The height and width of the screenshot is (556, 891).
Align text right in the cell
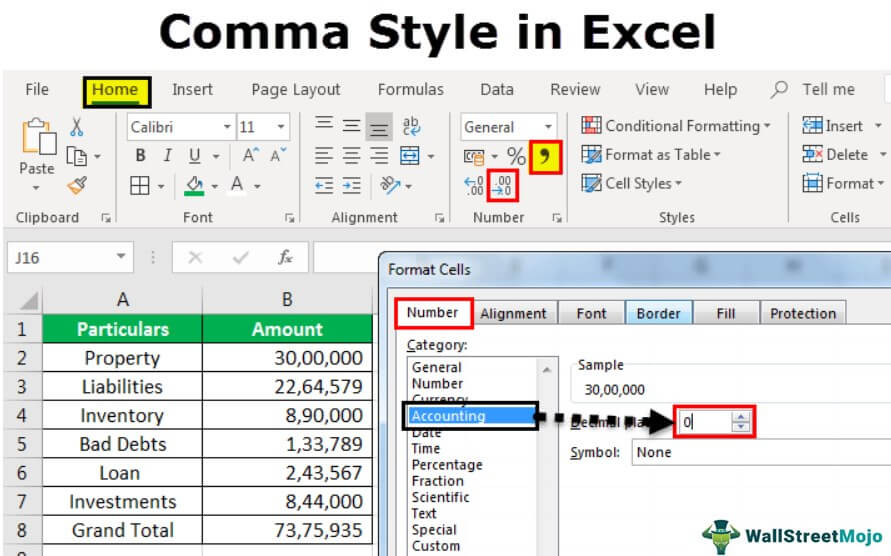379,155
